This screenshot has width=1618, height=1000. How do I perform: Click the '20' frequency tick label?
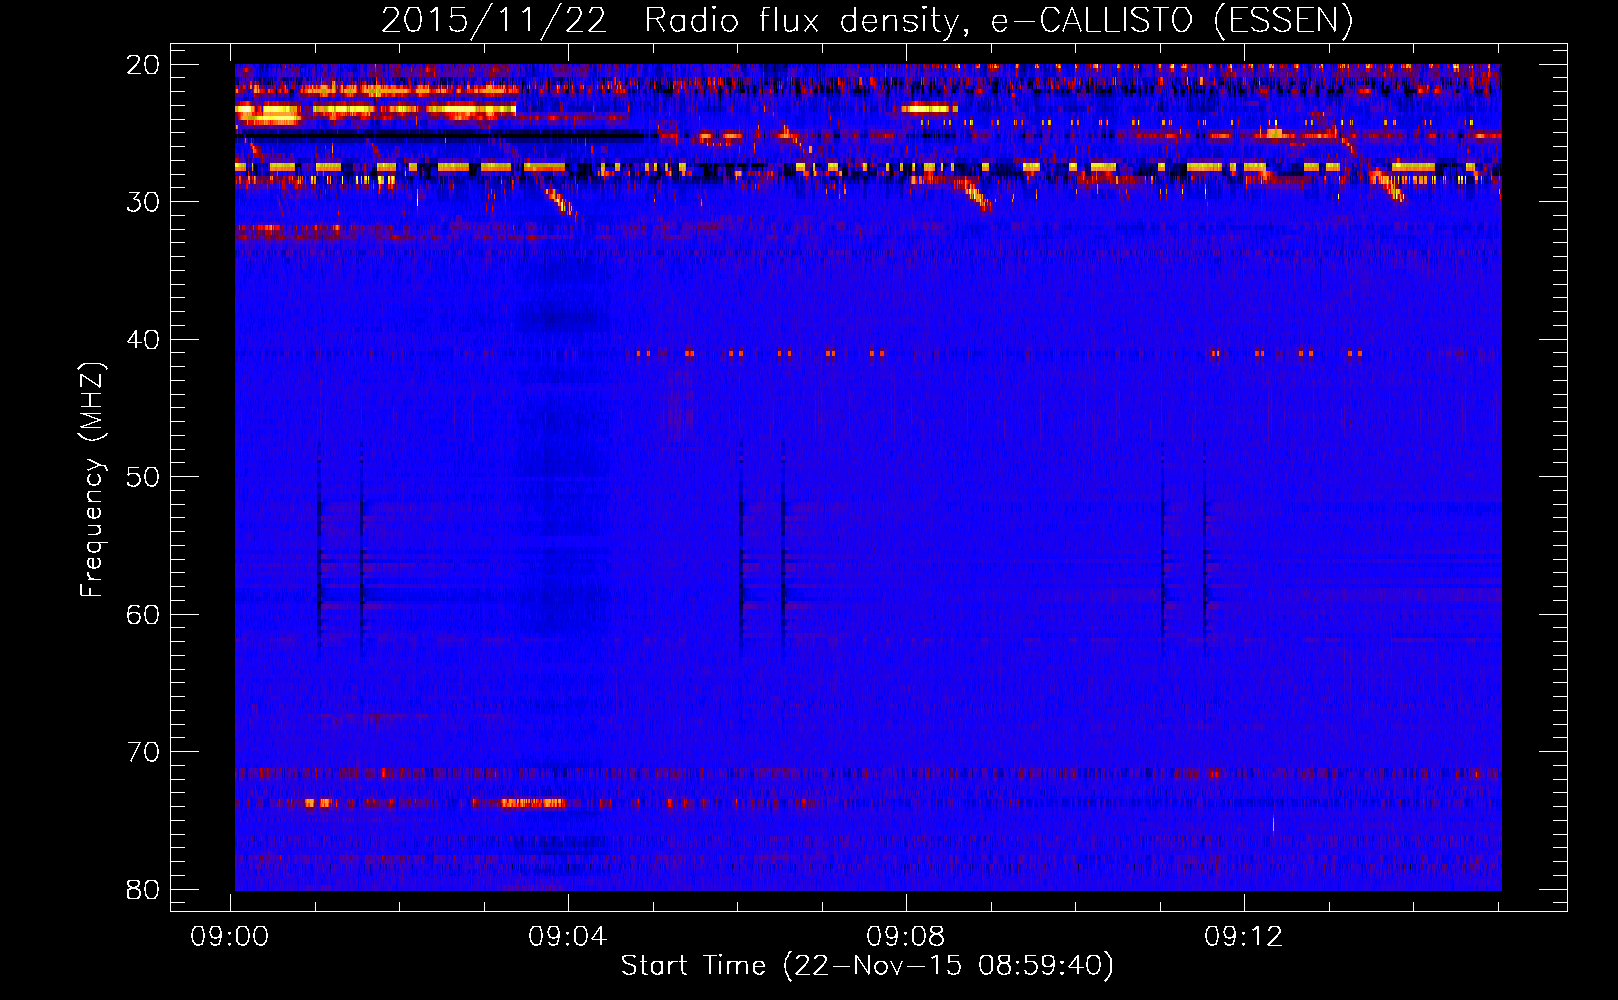pyautogui.click(x=144, y=65)
